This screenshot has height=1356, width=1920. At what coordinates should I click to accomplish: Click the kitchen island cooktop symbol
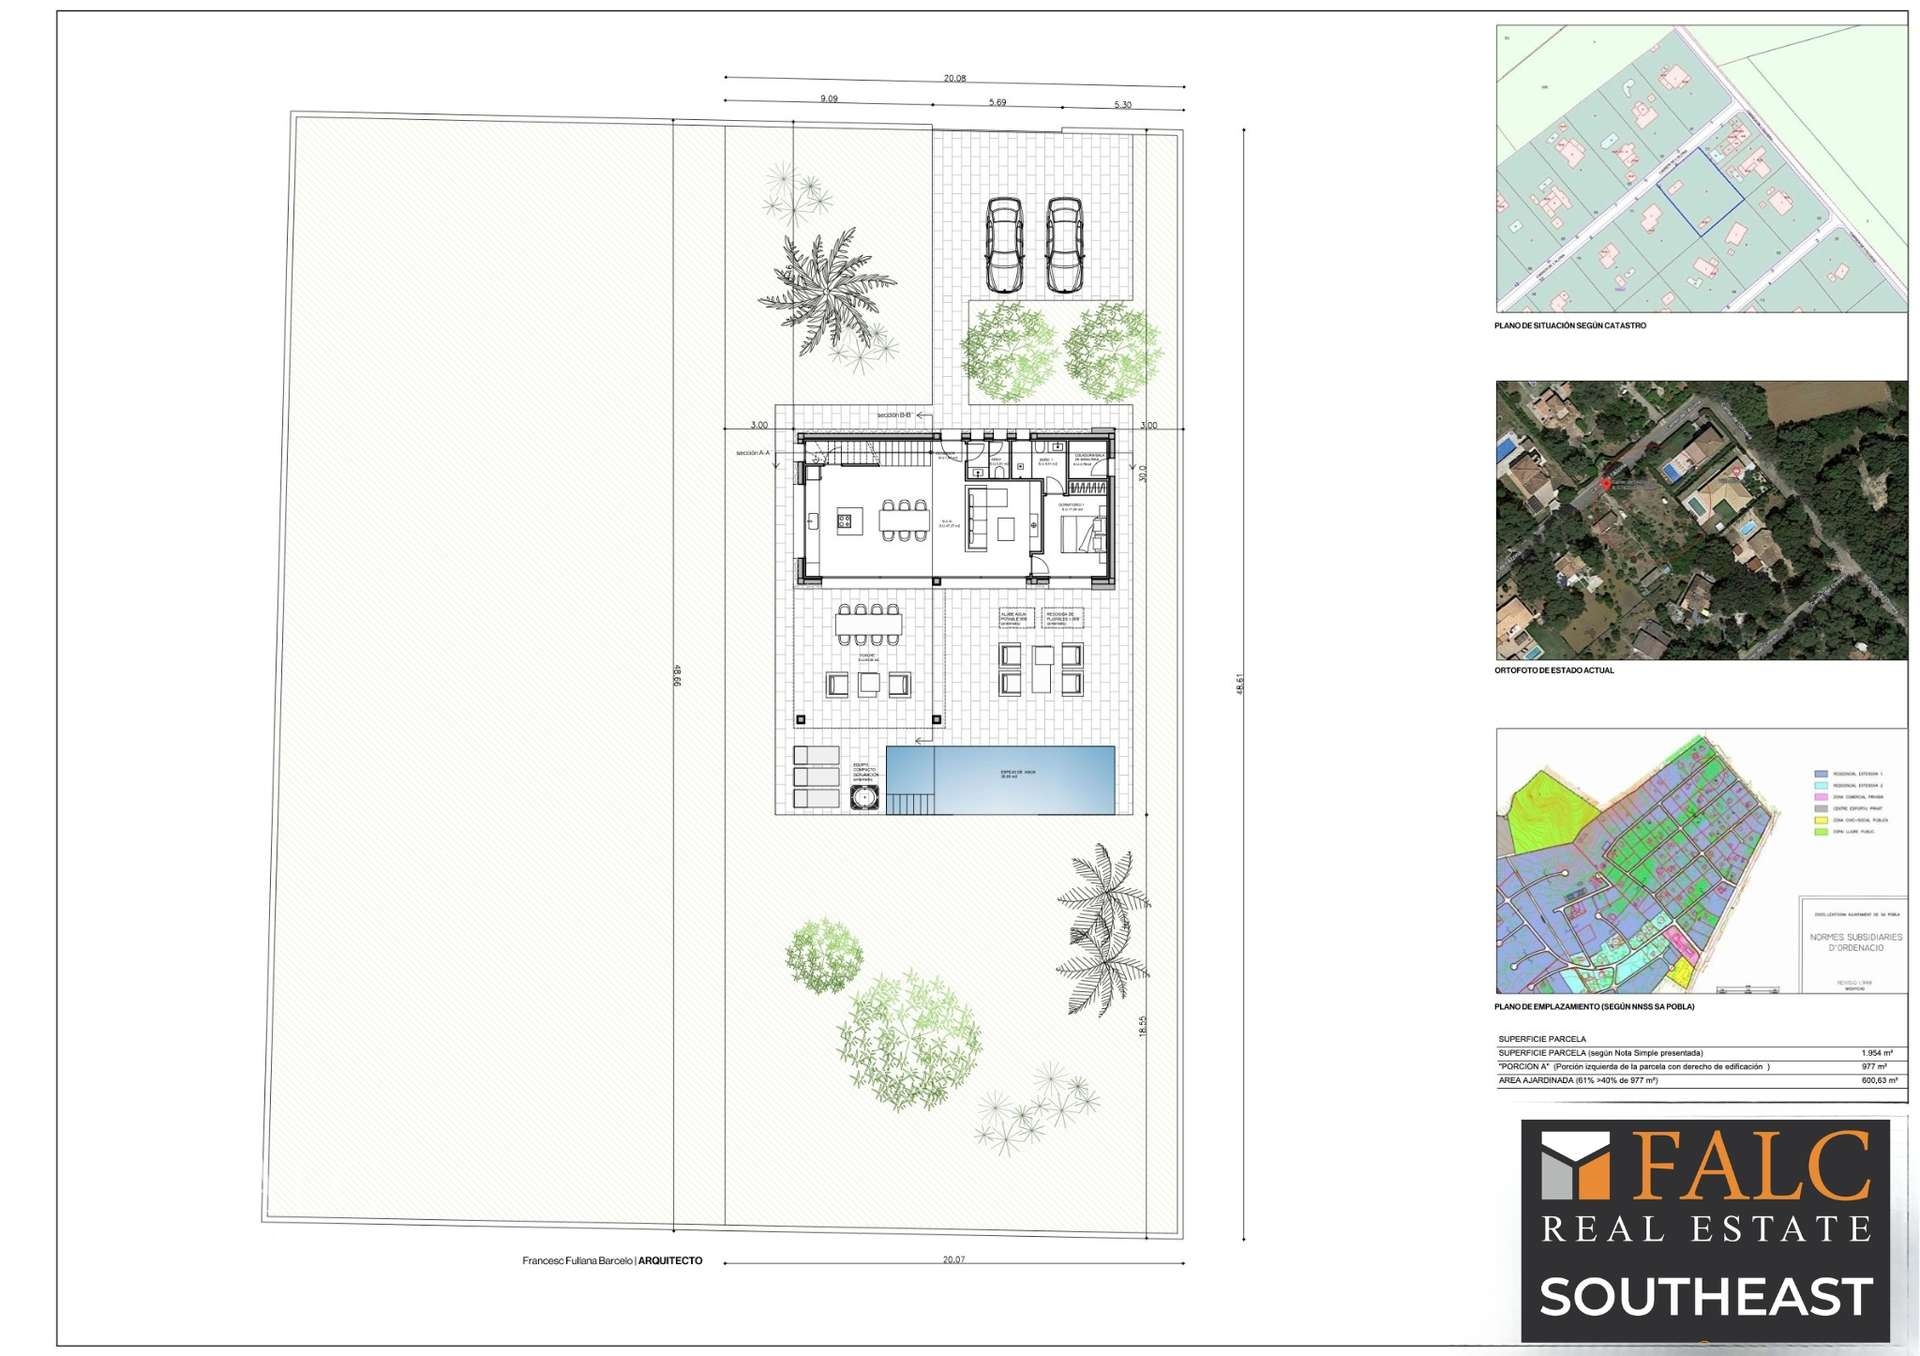(x=845, y=520)
